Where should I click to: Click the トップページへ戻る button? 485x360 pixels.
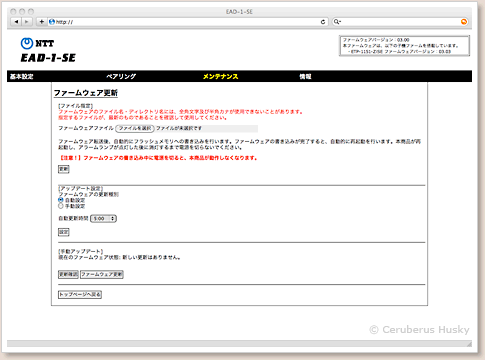tap(80, 295)
